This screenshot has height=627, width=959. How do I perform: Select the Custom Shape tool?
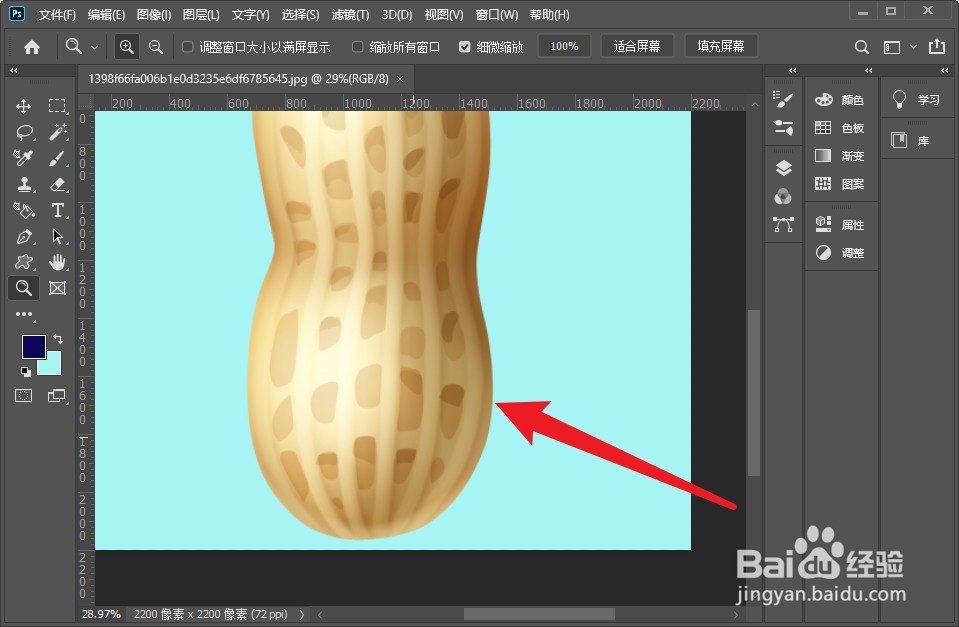tap(24, 262)
